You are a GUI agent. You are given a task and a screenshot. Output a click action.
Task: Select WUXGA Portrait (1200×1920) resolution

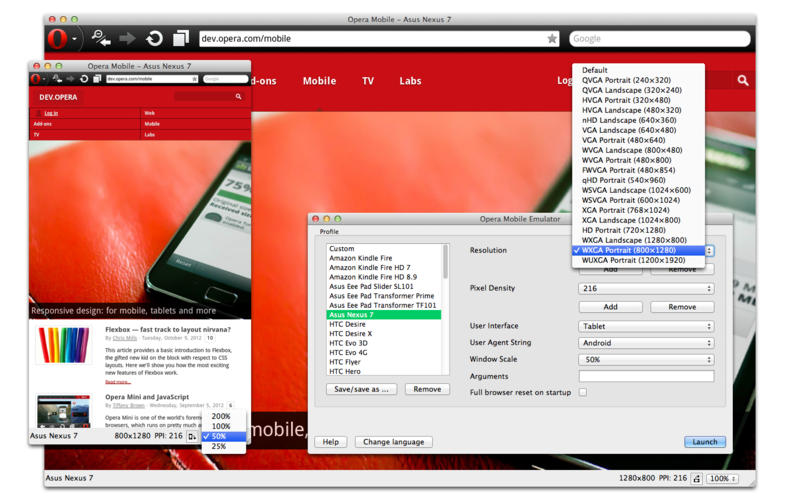pyautogui.click(x=632, y=260)
